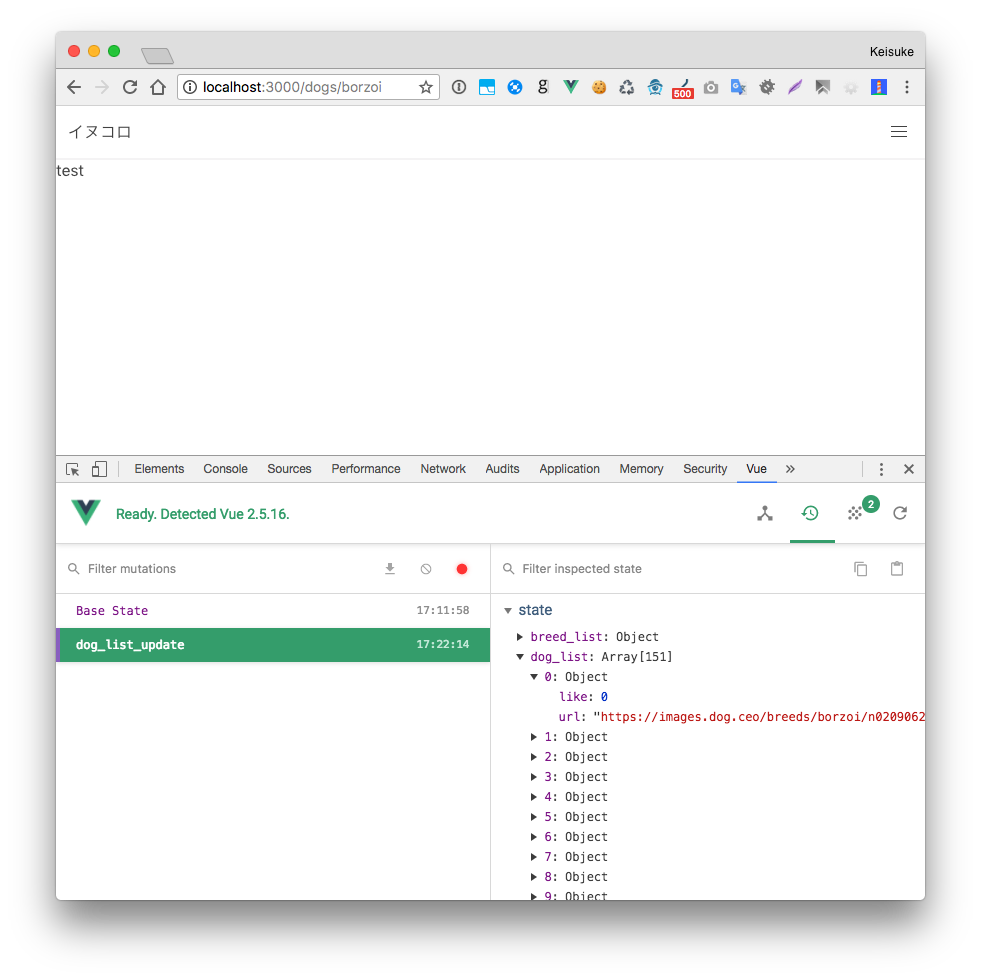Screen dimensions: 981x980
Task: Open a new tab with the tab button
Action: coord(157,56)
